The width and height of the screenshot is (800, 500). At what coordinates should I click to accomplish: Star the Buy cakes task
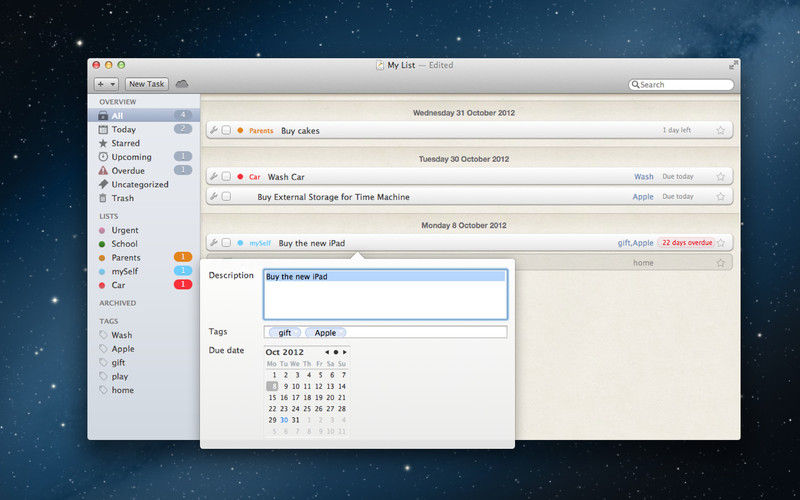[720, 130]
